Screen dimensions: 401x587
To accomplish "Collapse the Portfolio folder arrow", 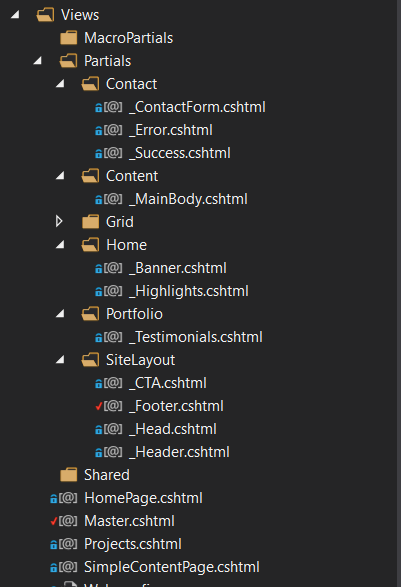I will (60, 314).
